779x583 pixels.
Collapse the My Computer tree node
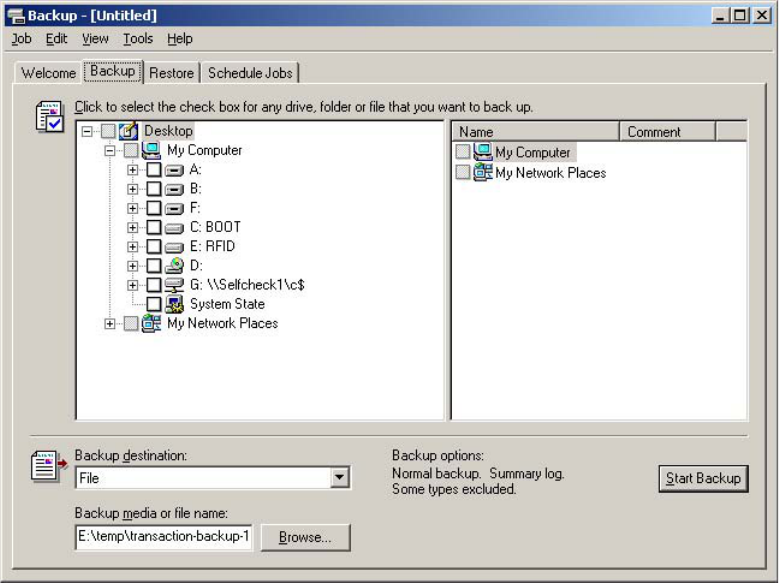pyautogui.click(x=110, y=151)
